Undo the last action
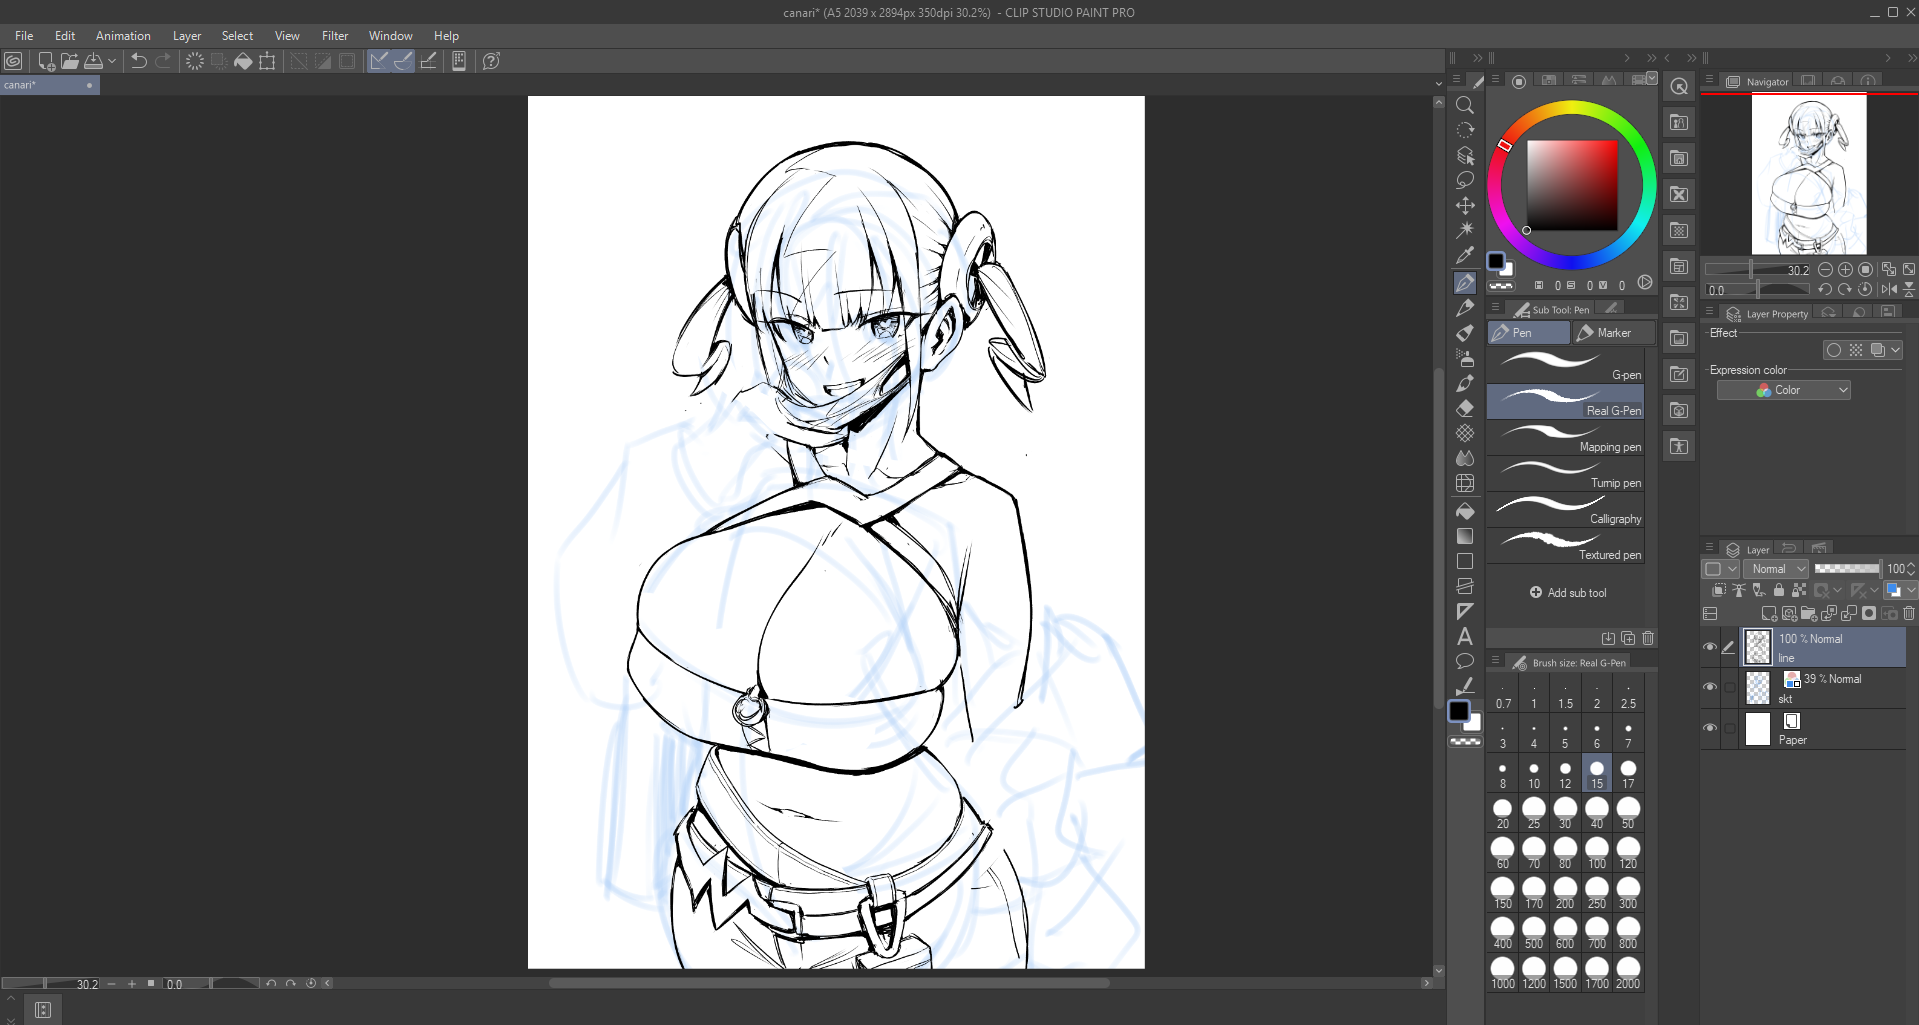The image size is (1919, 1025). click(x=139, y=61)
